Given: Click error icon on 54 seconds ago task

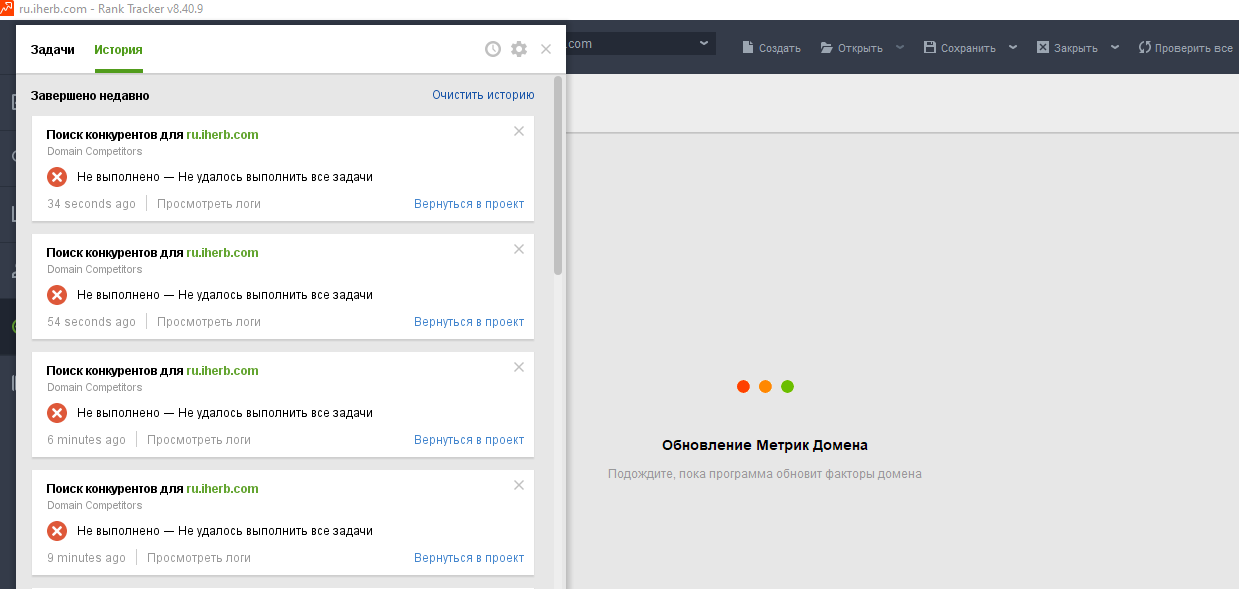Looking at the screenshot, I should [57, 295].
